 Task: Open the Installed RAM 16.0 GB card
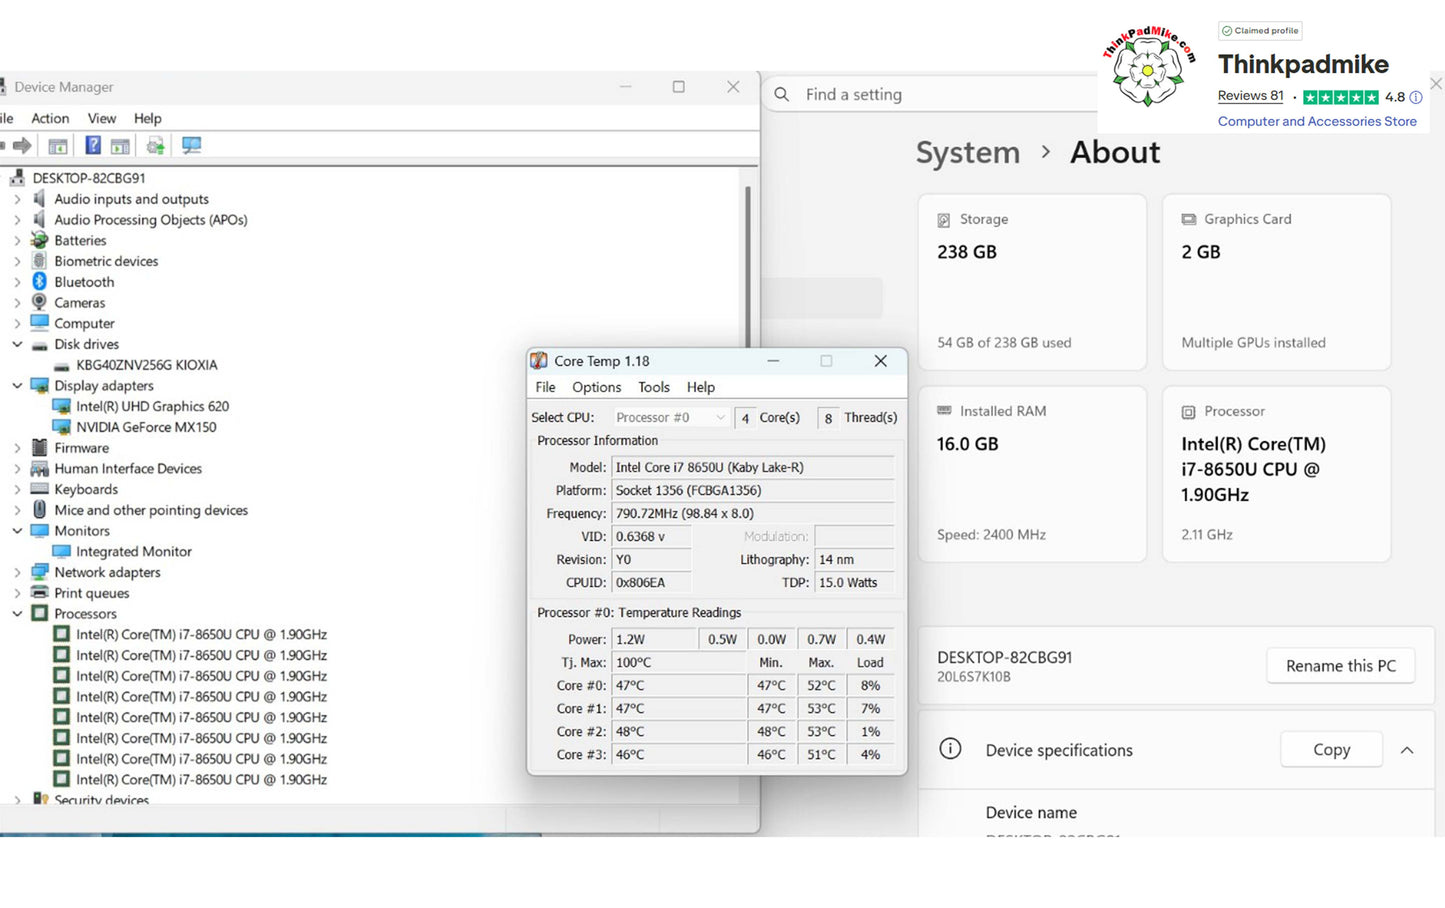pos(1032,474)
